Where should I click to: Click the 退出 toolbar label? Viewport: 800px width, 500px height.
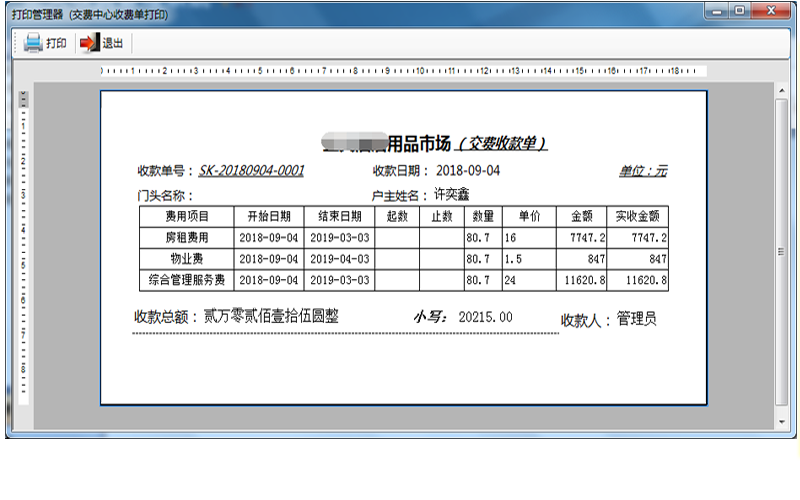point(112,44)
